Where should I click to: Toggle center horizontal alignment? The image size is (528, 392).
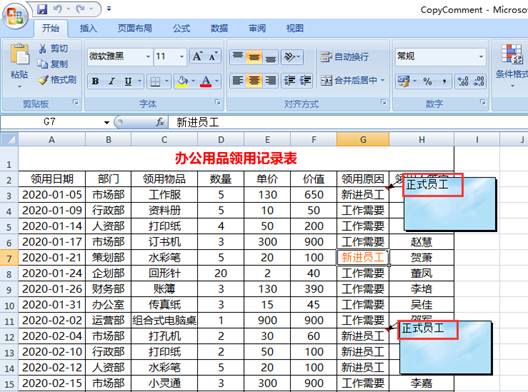[x=254, y=80]
